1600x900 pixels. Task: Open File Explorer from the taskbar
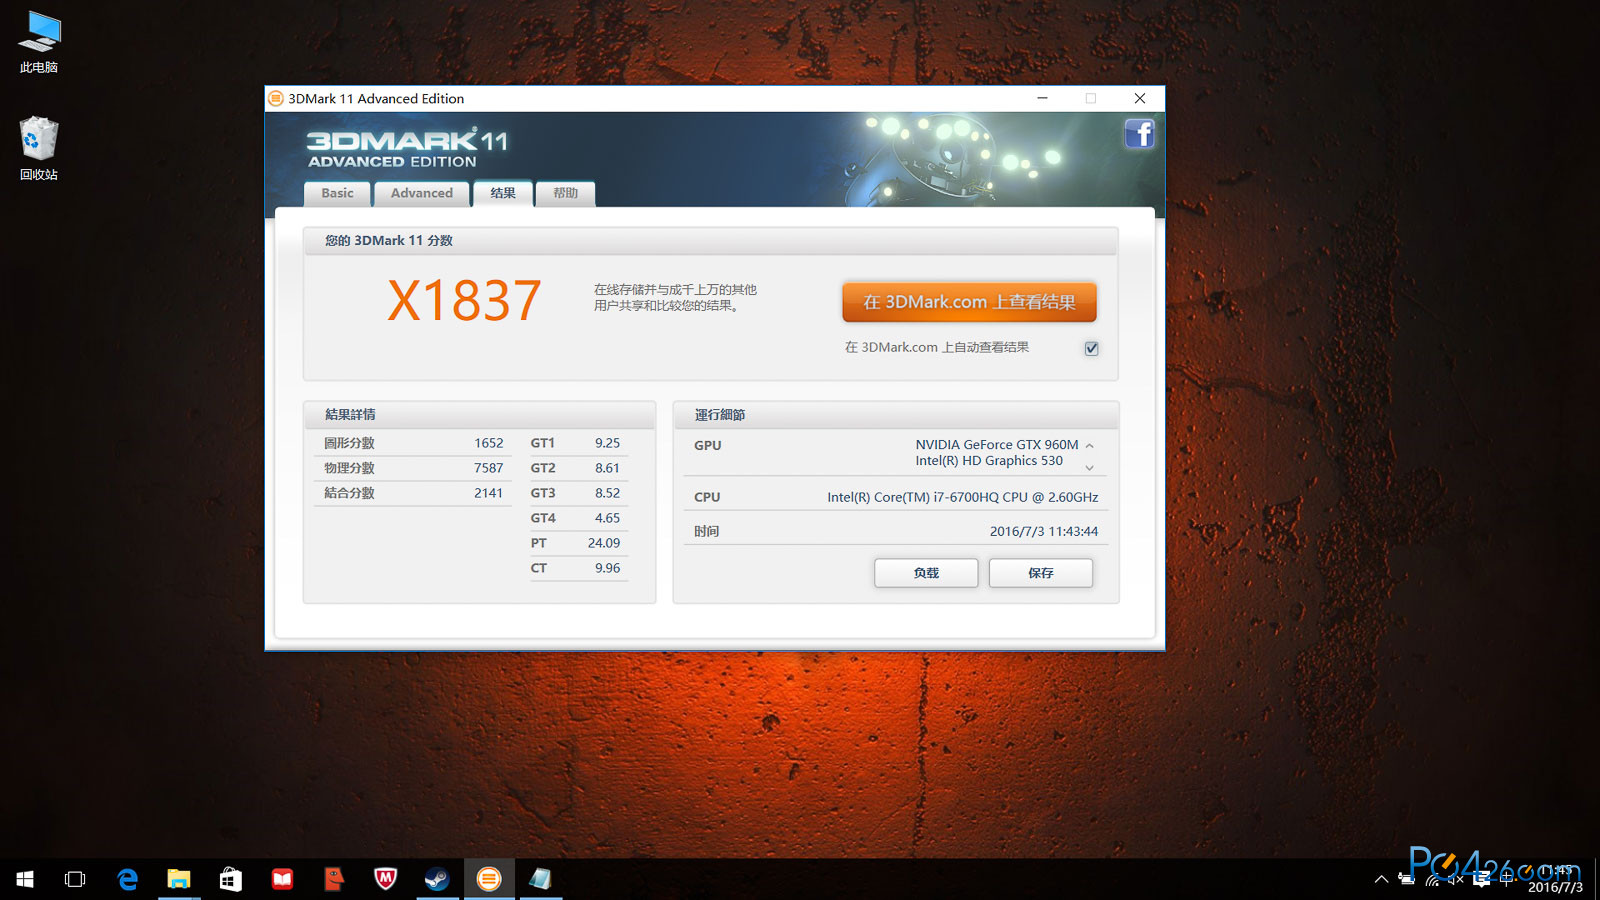tap(179, 879)
